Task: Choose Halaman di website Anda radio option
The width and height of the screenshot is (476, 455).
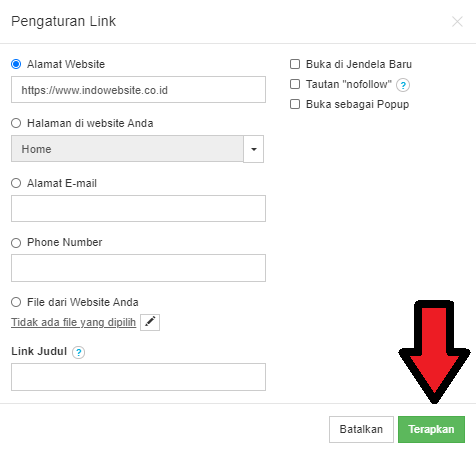Action: (16, 123)
